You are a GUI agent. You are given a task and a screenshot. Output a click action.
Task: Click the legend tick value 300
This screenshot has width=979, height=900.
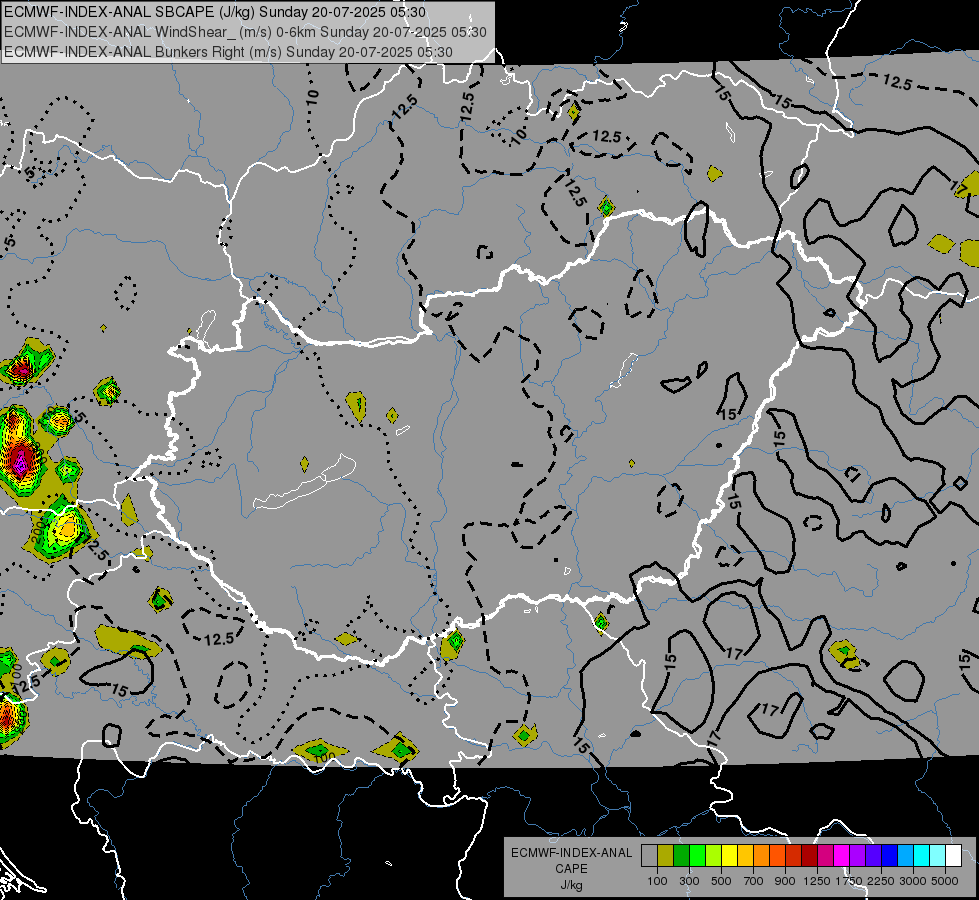689,881
